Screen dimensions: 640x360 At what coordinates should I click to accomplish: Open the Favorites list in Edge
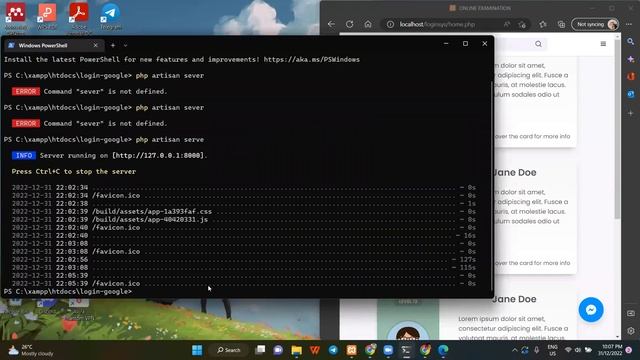pyautogui.click(x=543, y=24)
